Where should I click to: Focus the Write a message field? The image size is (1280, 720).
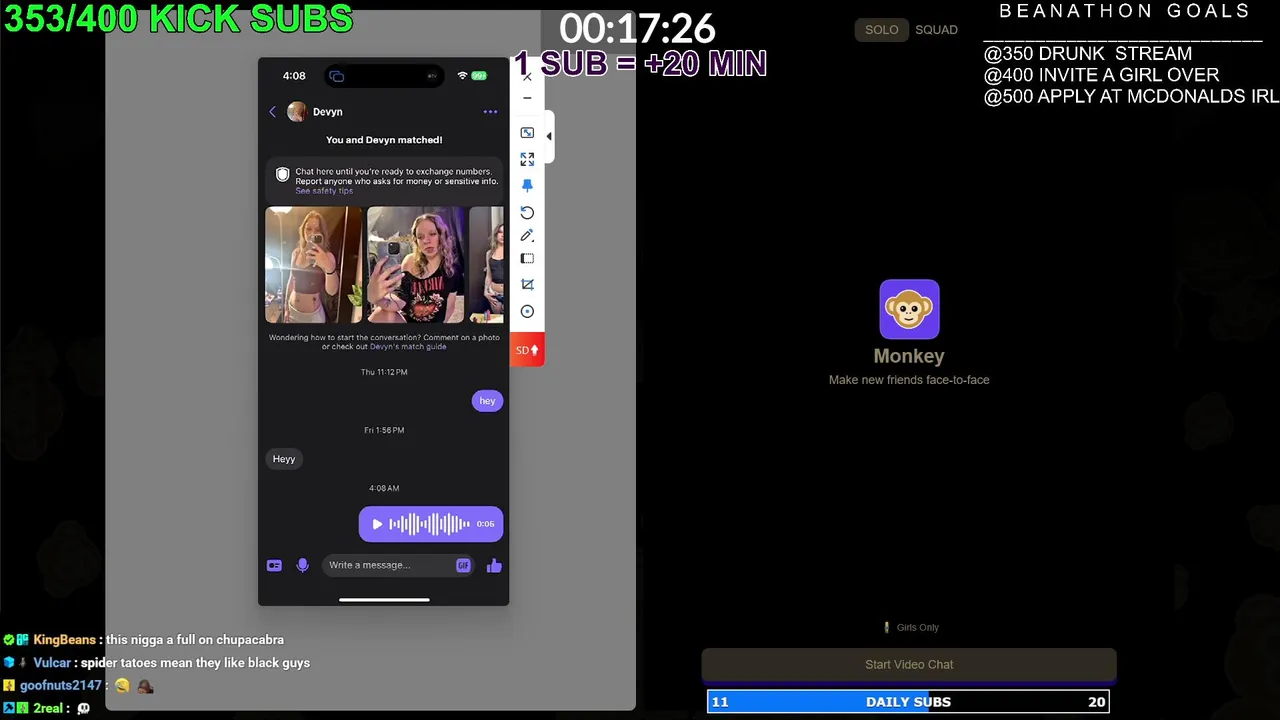point(390,565)
